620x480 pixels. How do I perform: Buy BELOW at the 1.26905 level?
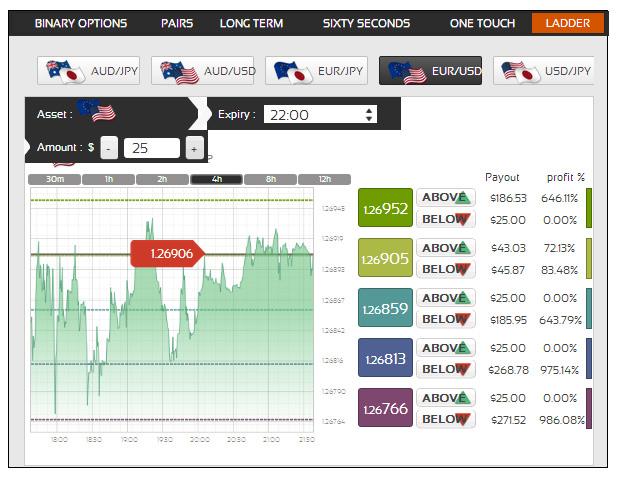point(446,269)
